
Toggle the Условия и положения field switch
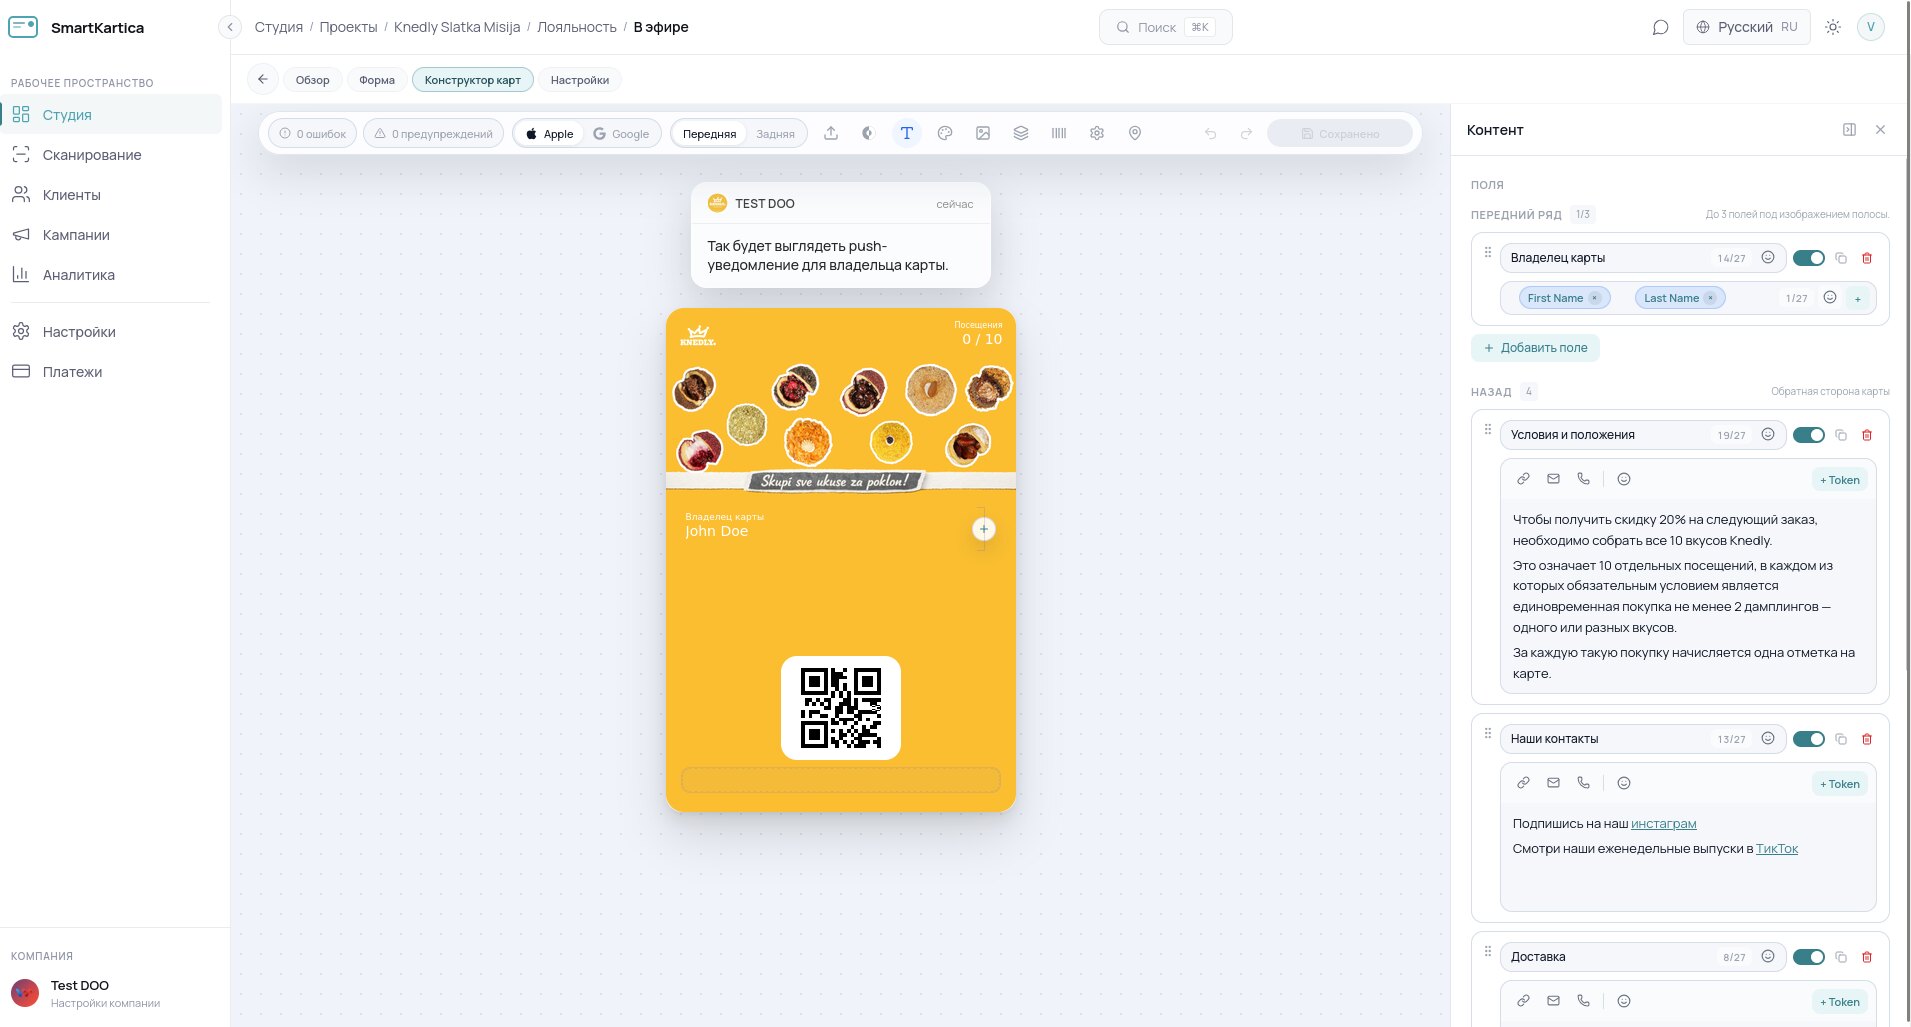1809,435
